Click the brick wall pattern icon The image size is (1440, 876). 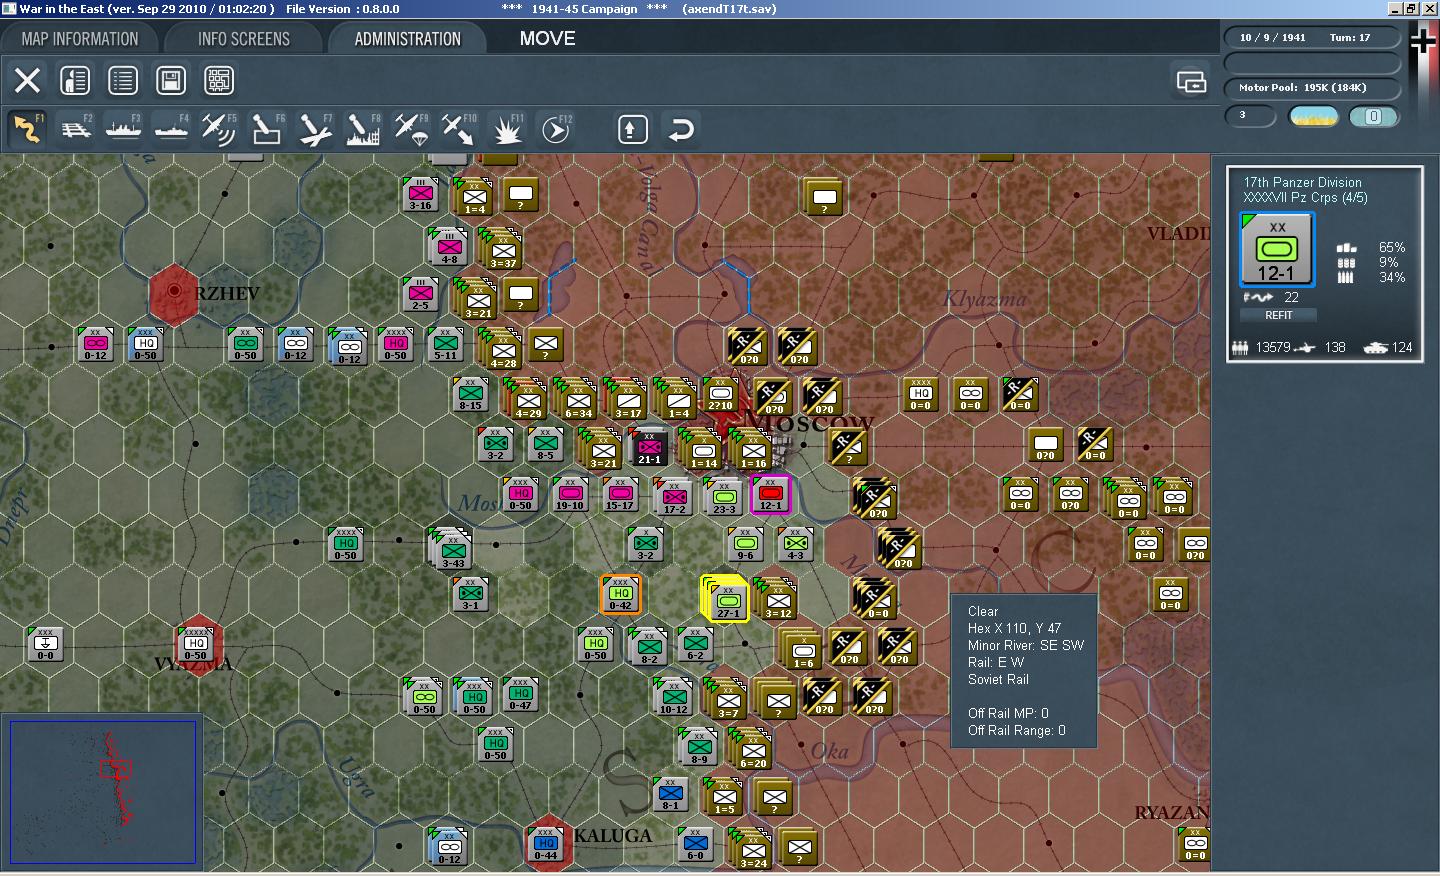point(219,80)
